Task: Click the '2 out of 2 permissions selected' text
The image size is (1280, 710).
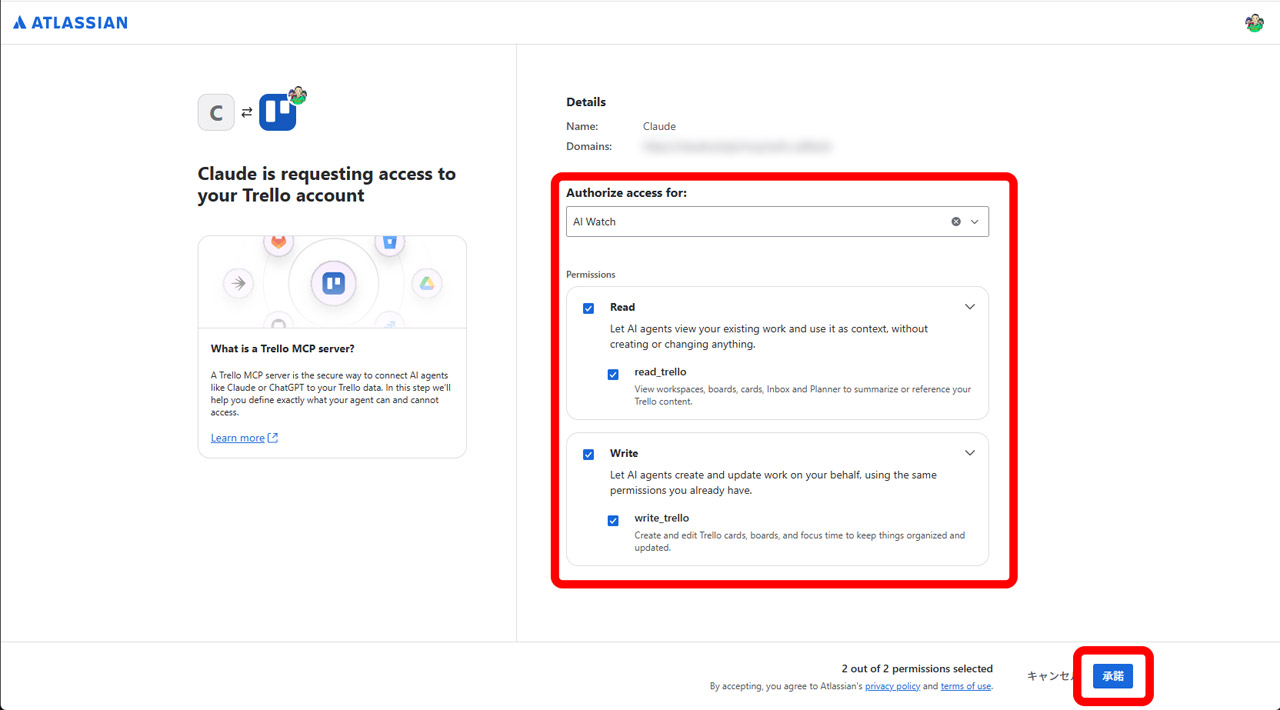Action: point(917,669)
